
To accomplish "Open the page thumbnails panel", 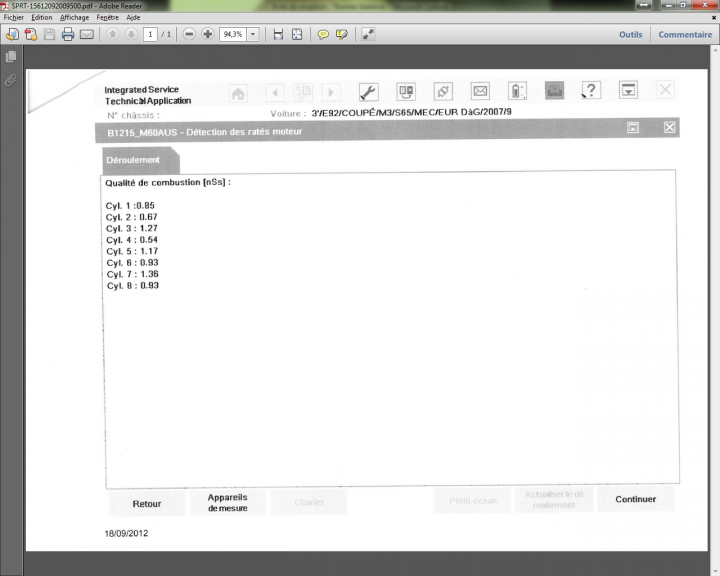I will (x=11, y=56).
